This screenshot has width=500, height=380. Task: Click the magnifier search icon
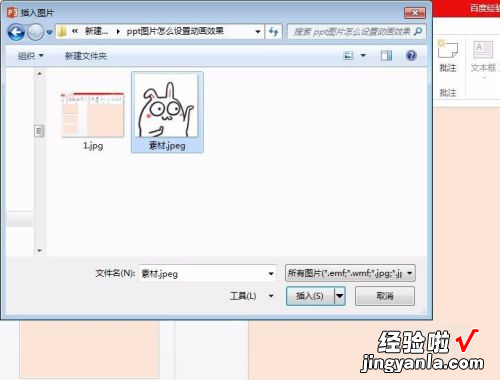[x=418, y=32]
